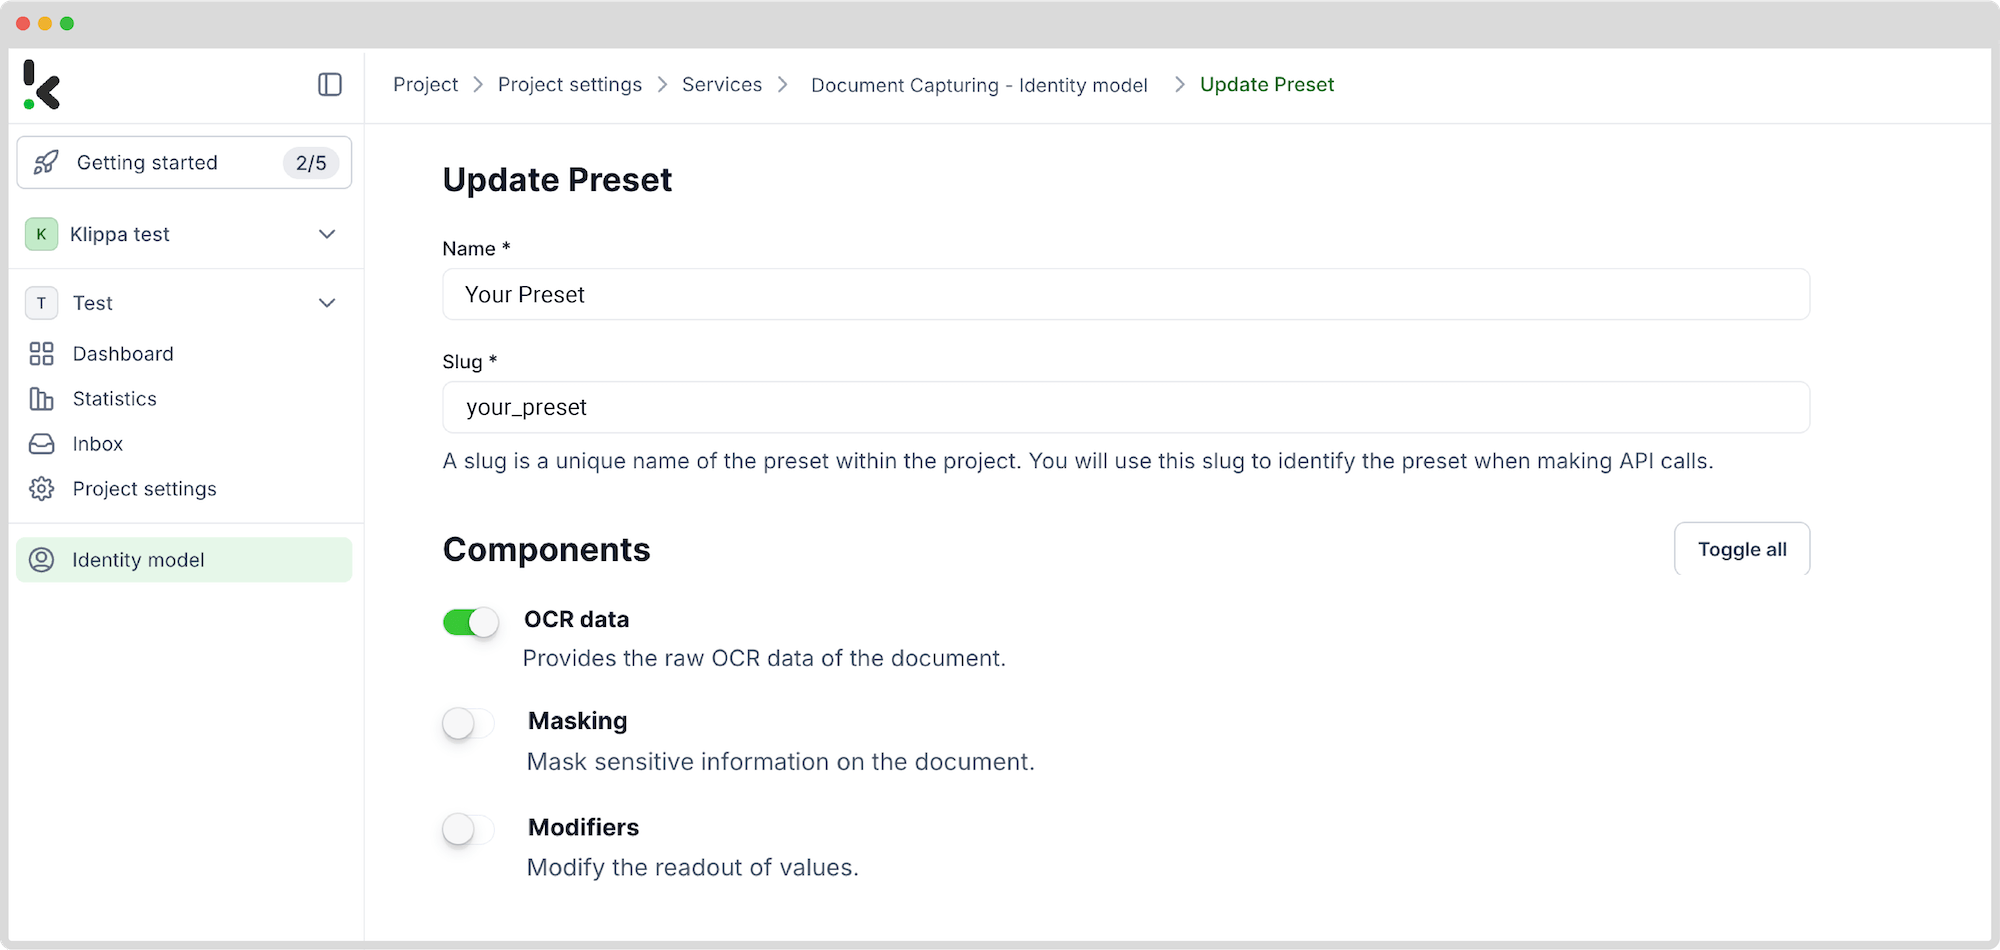Click the Toggle all button
The height and width of the screenshot is (950, 2000).
tap(1742, 549)
